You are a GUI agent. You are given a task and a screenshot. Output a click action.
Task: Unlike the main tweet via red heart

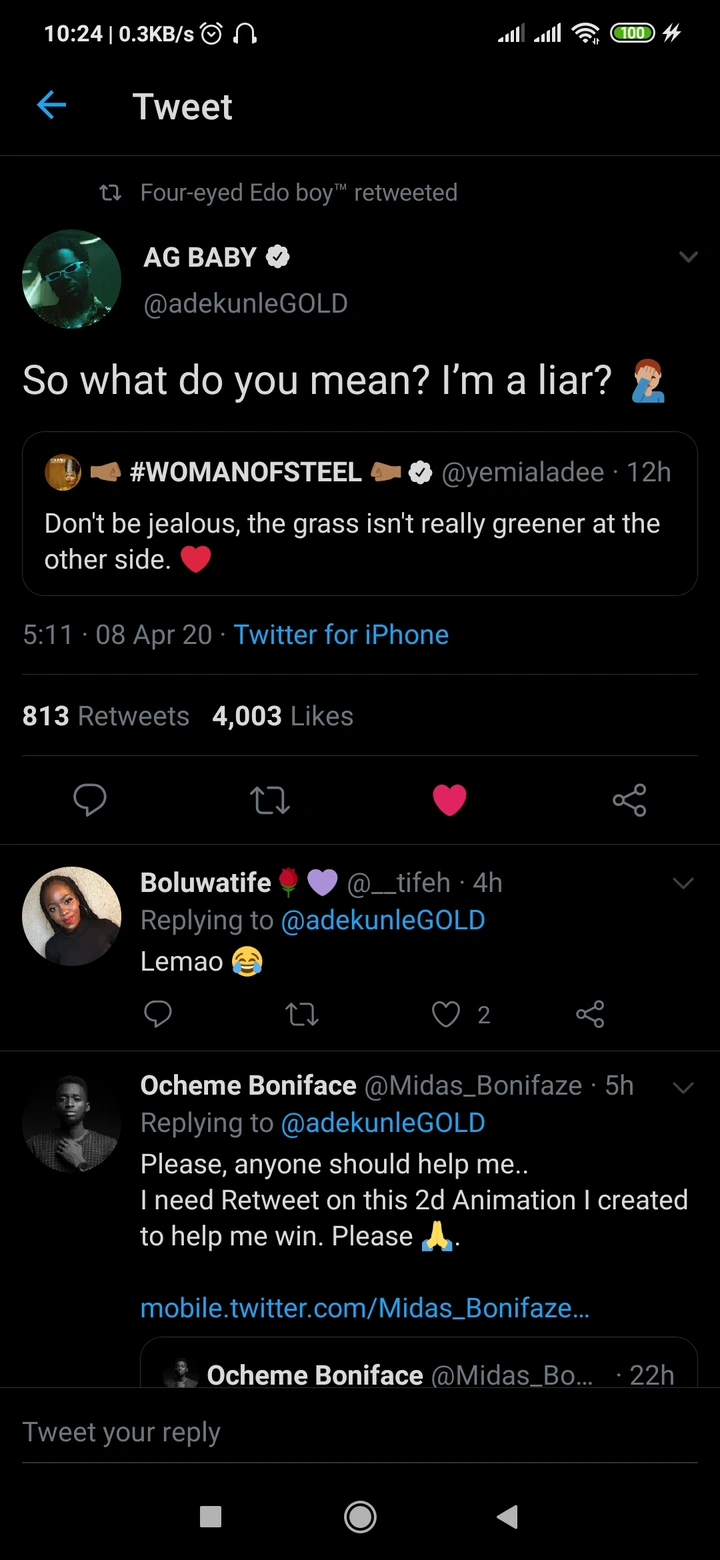(449, 800)
